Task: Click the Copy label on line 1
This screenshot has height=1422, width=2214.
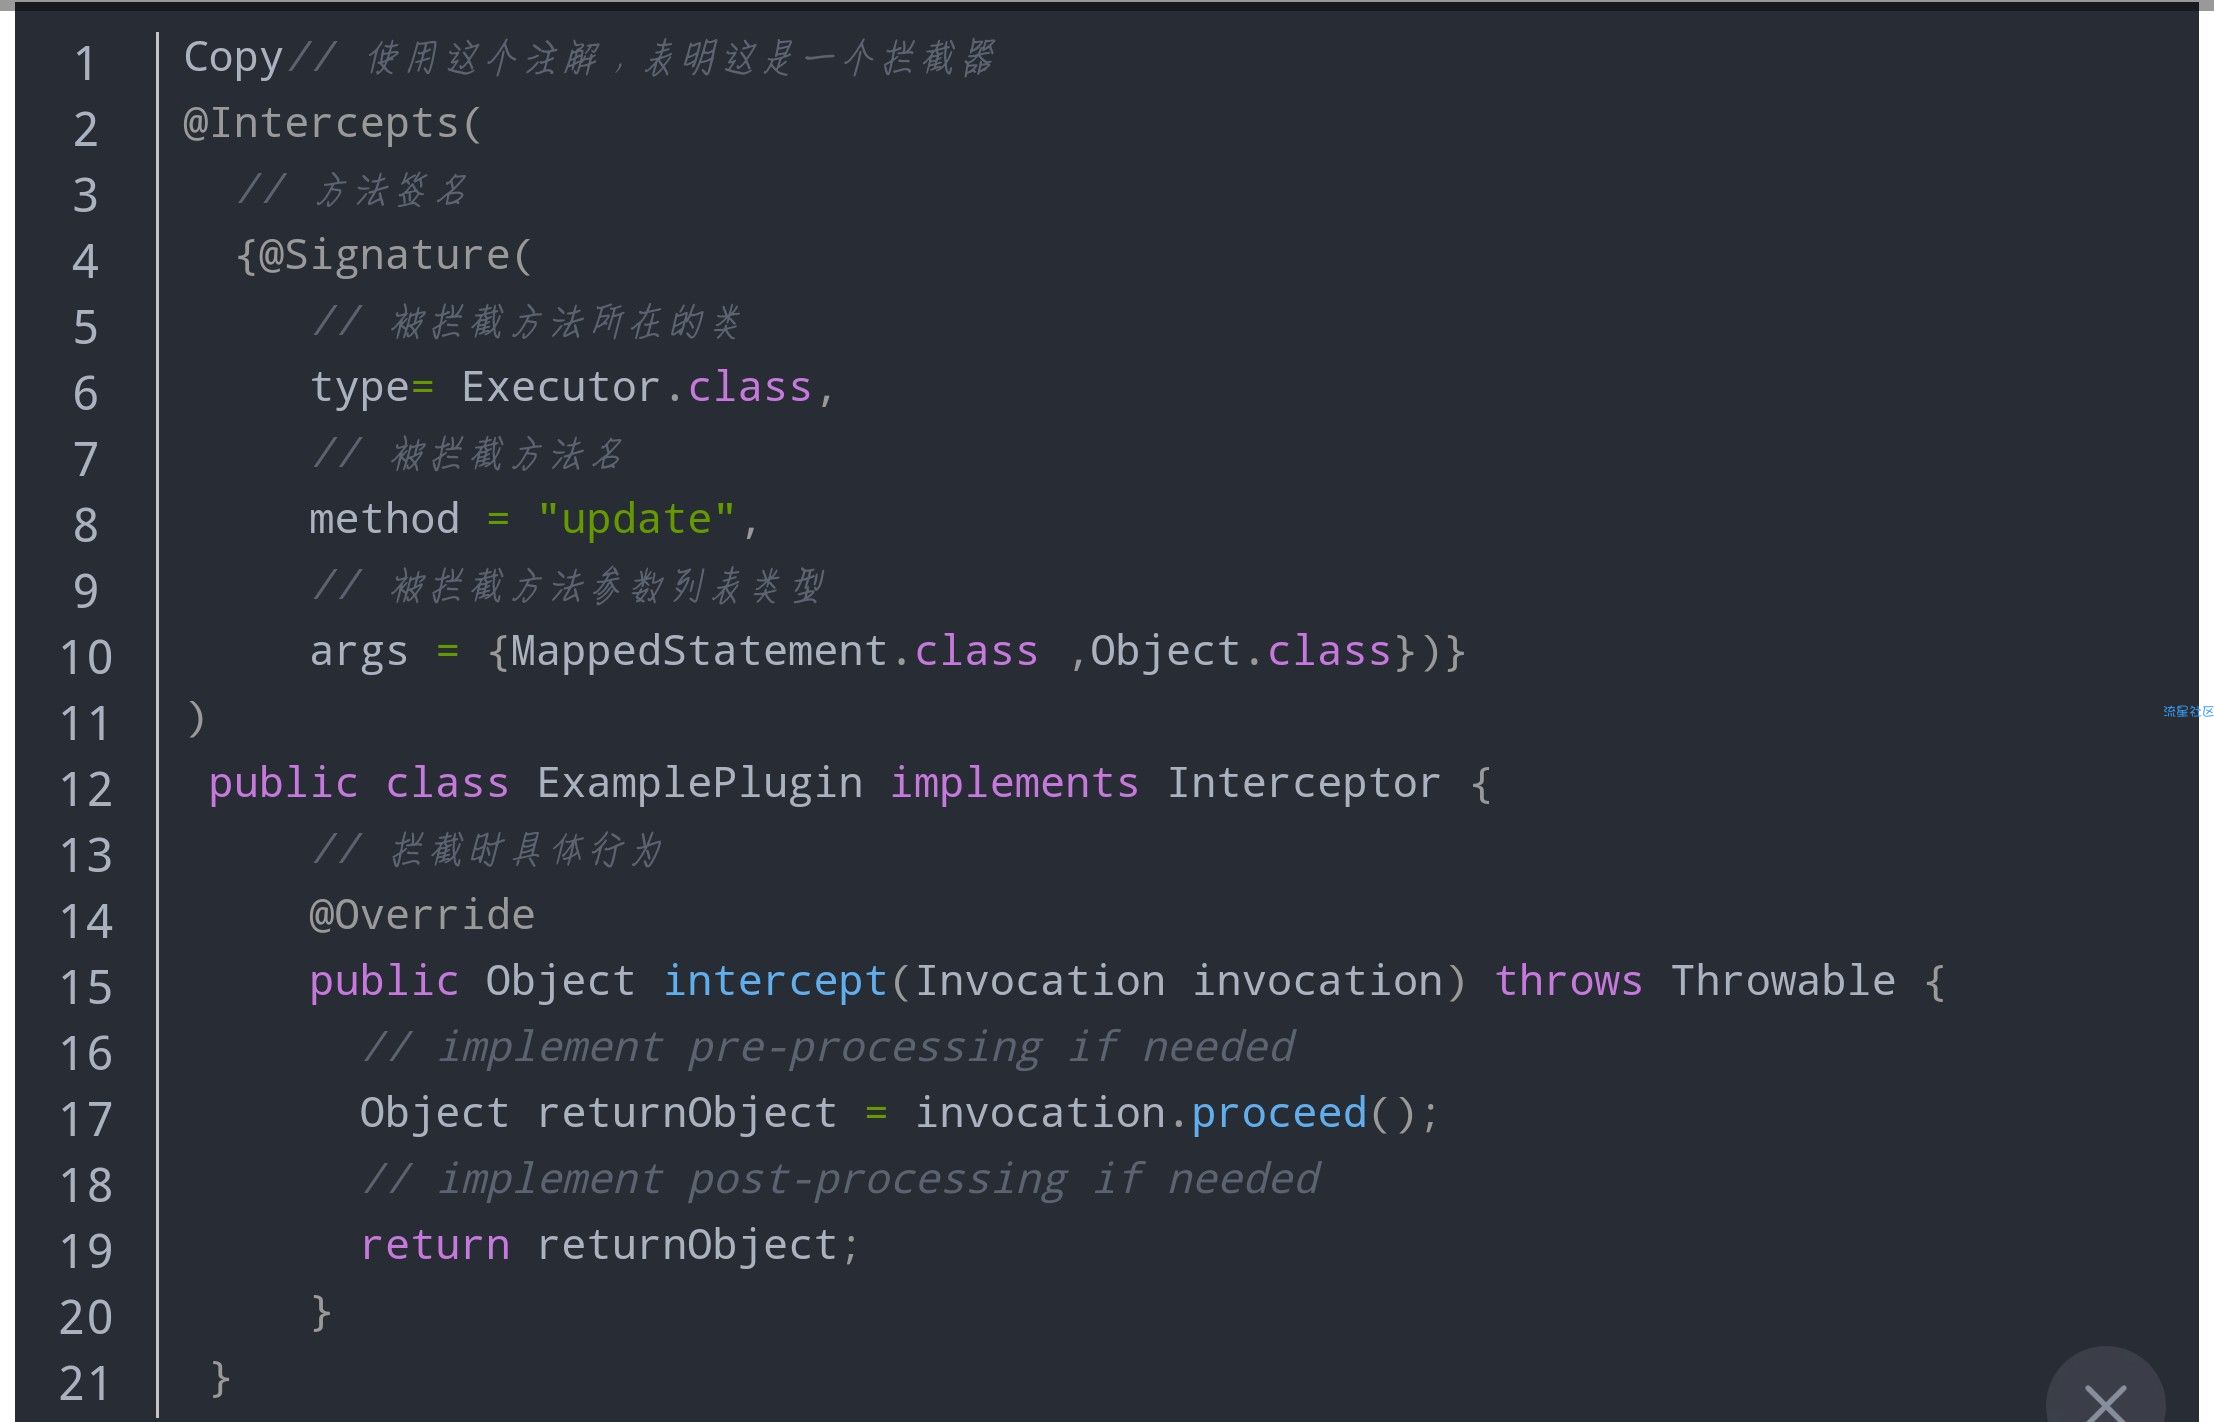Action: 233,58
